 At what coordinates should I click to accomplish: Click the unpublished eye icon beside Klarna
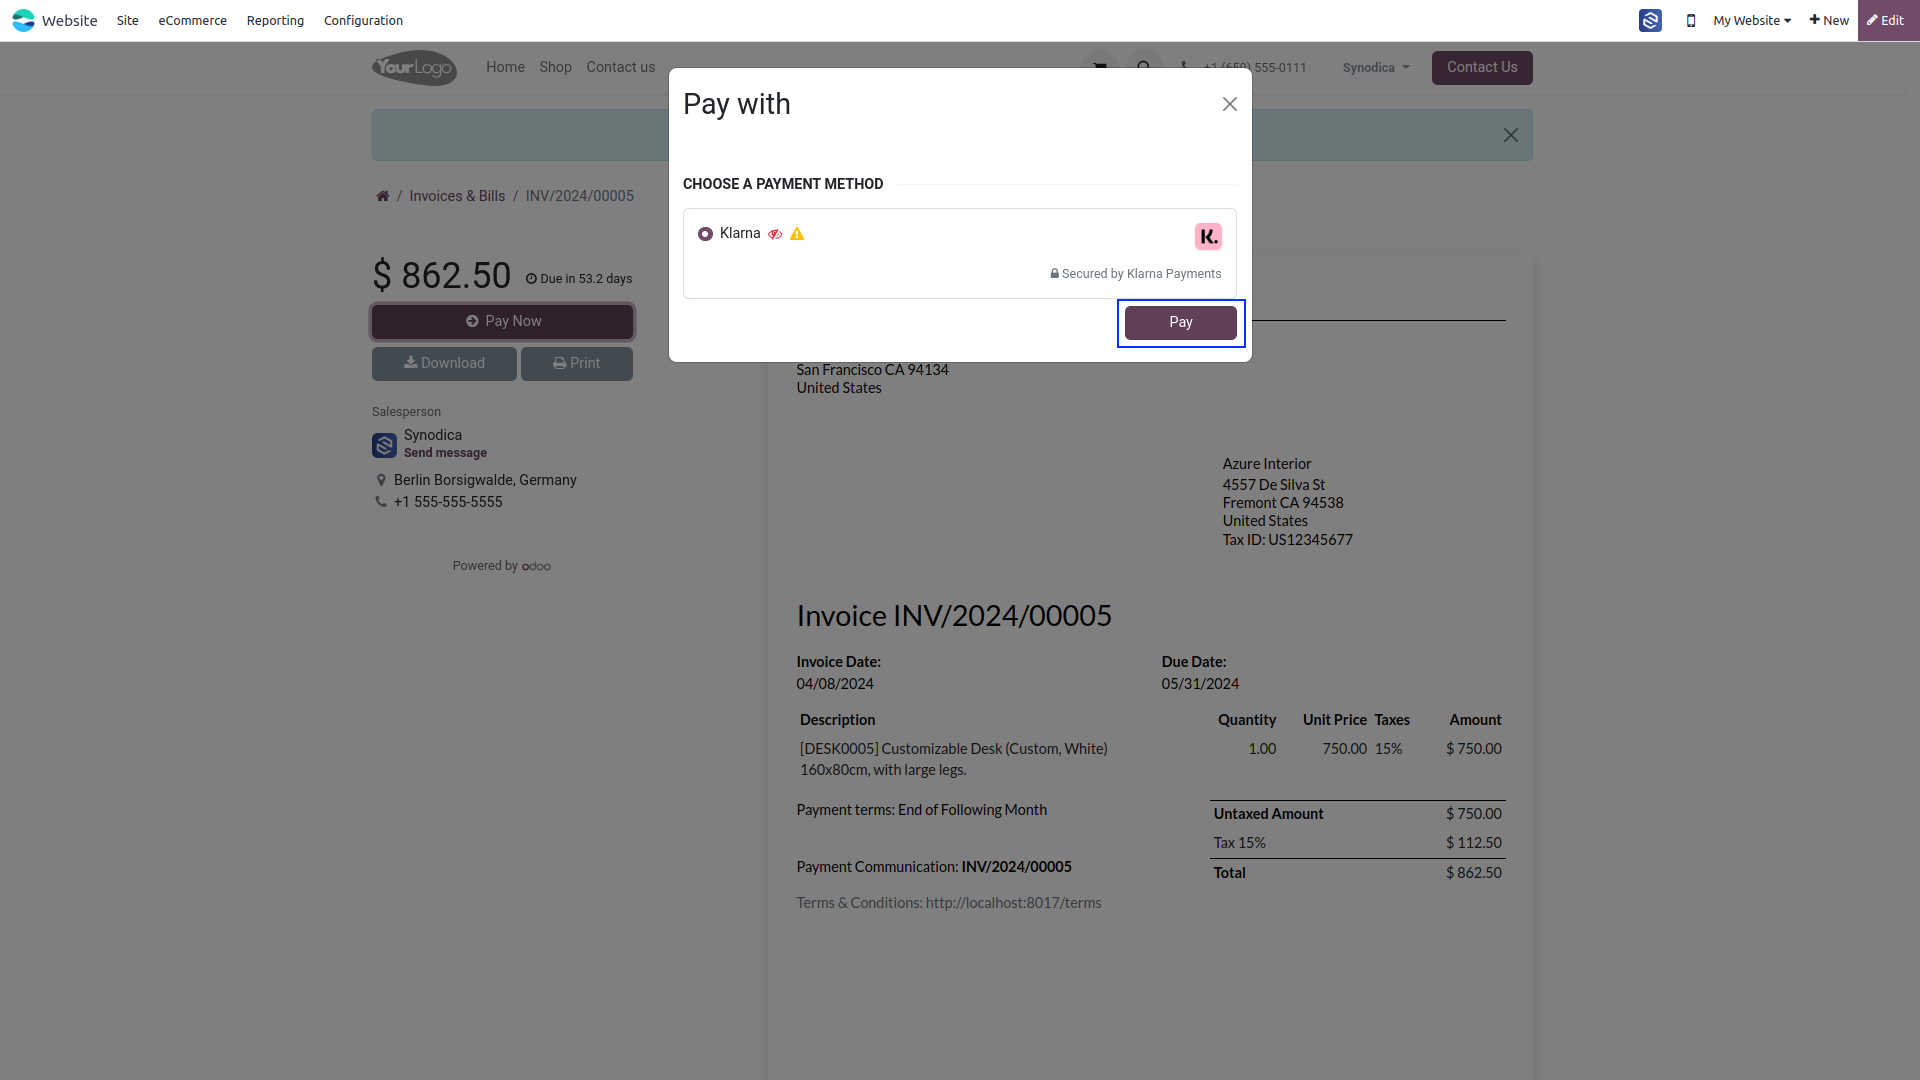[775, 234]
